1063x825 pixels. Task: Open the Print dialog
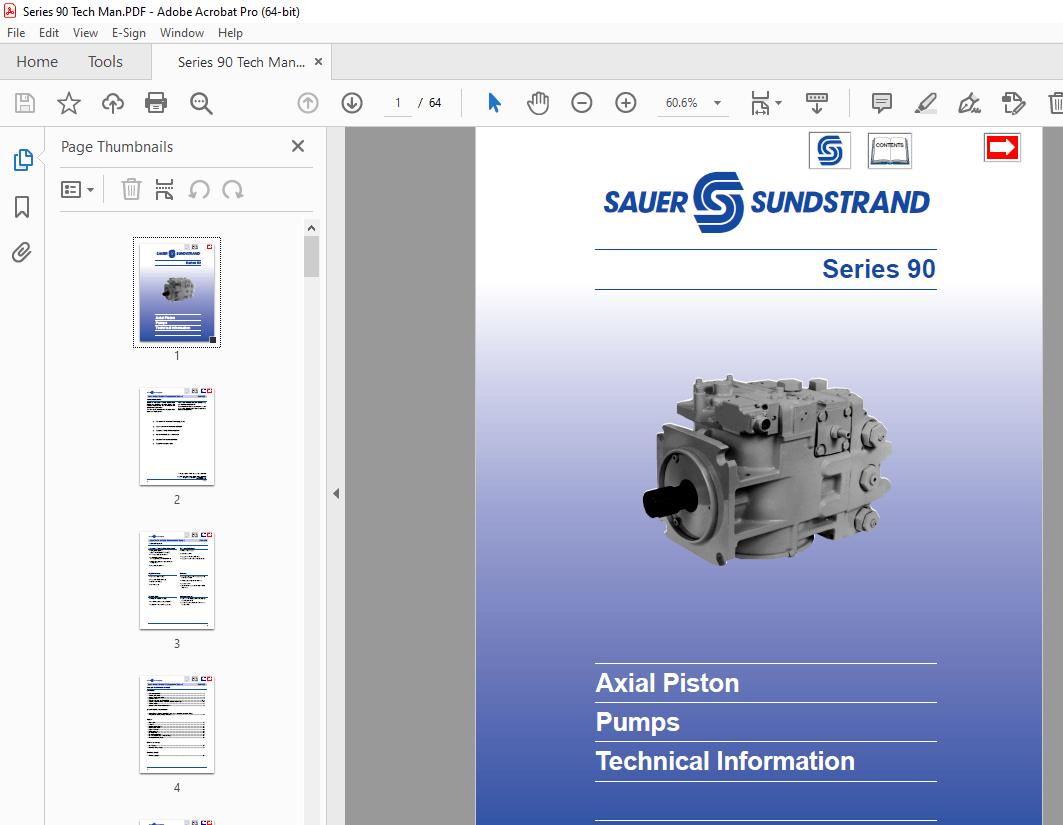pyautogui.click(x=156, y=103)
